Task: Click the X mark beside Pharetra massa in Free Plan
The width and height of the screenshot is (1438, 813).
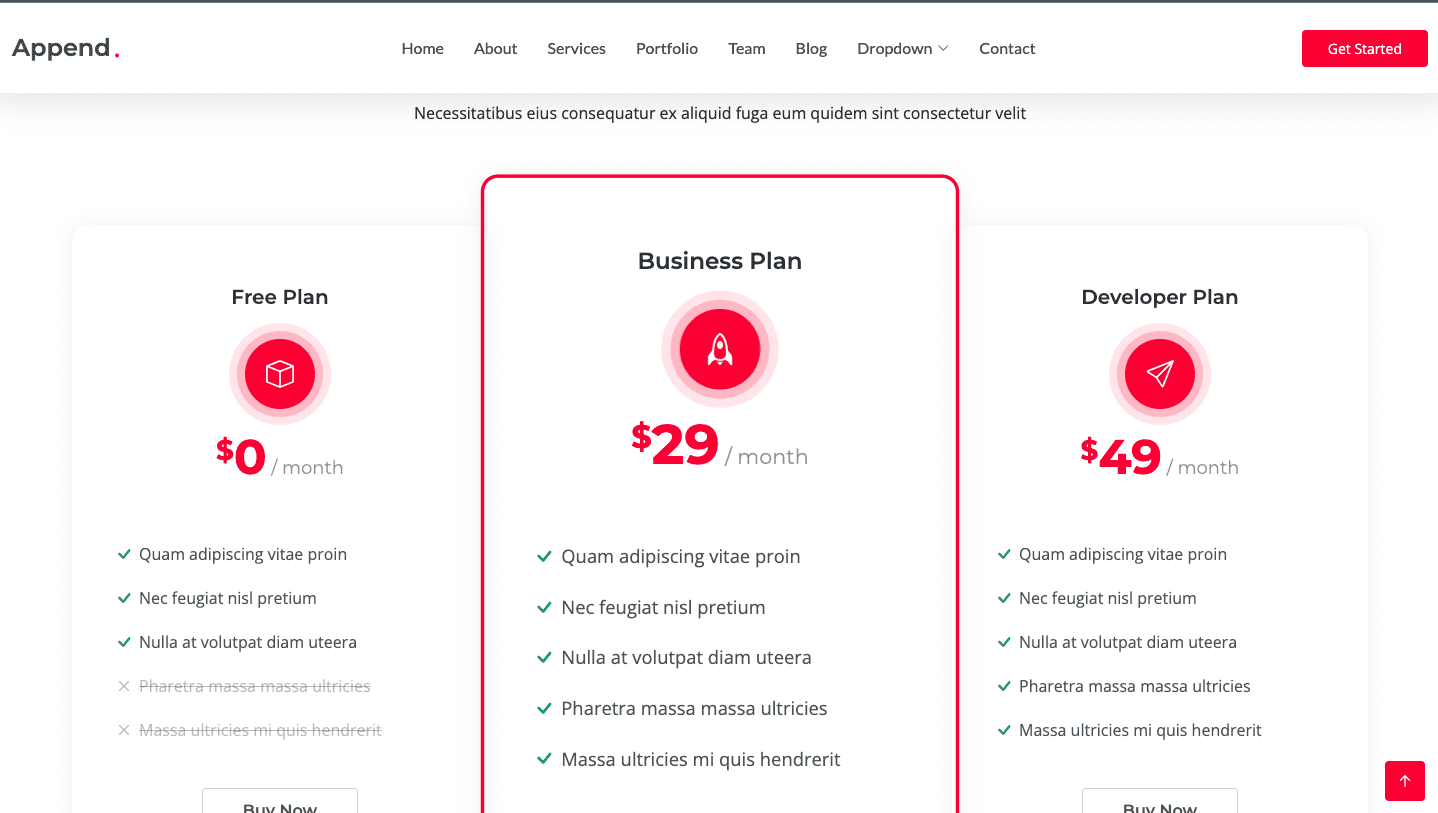Action: pos(124,686)
